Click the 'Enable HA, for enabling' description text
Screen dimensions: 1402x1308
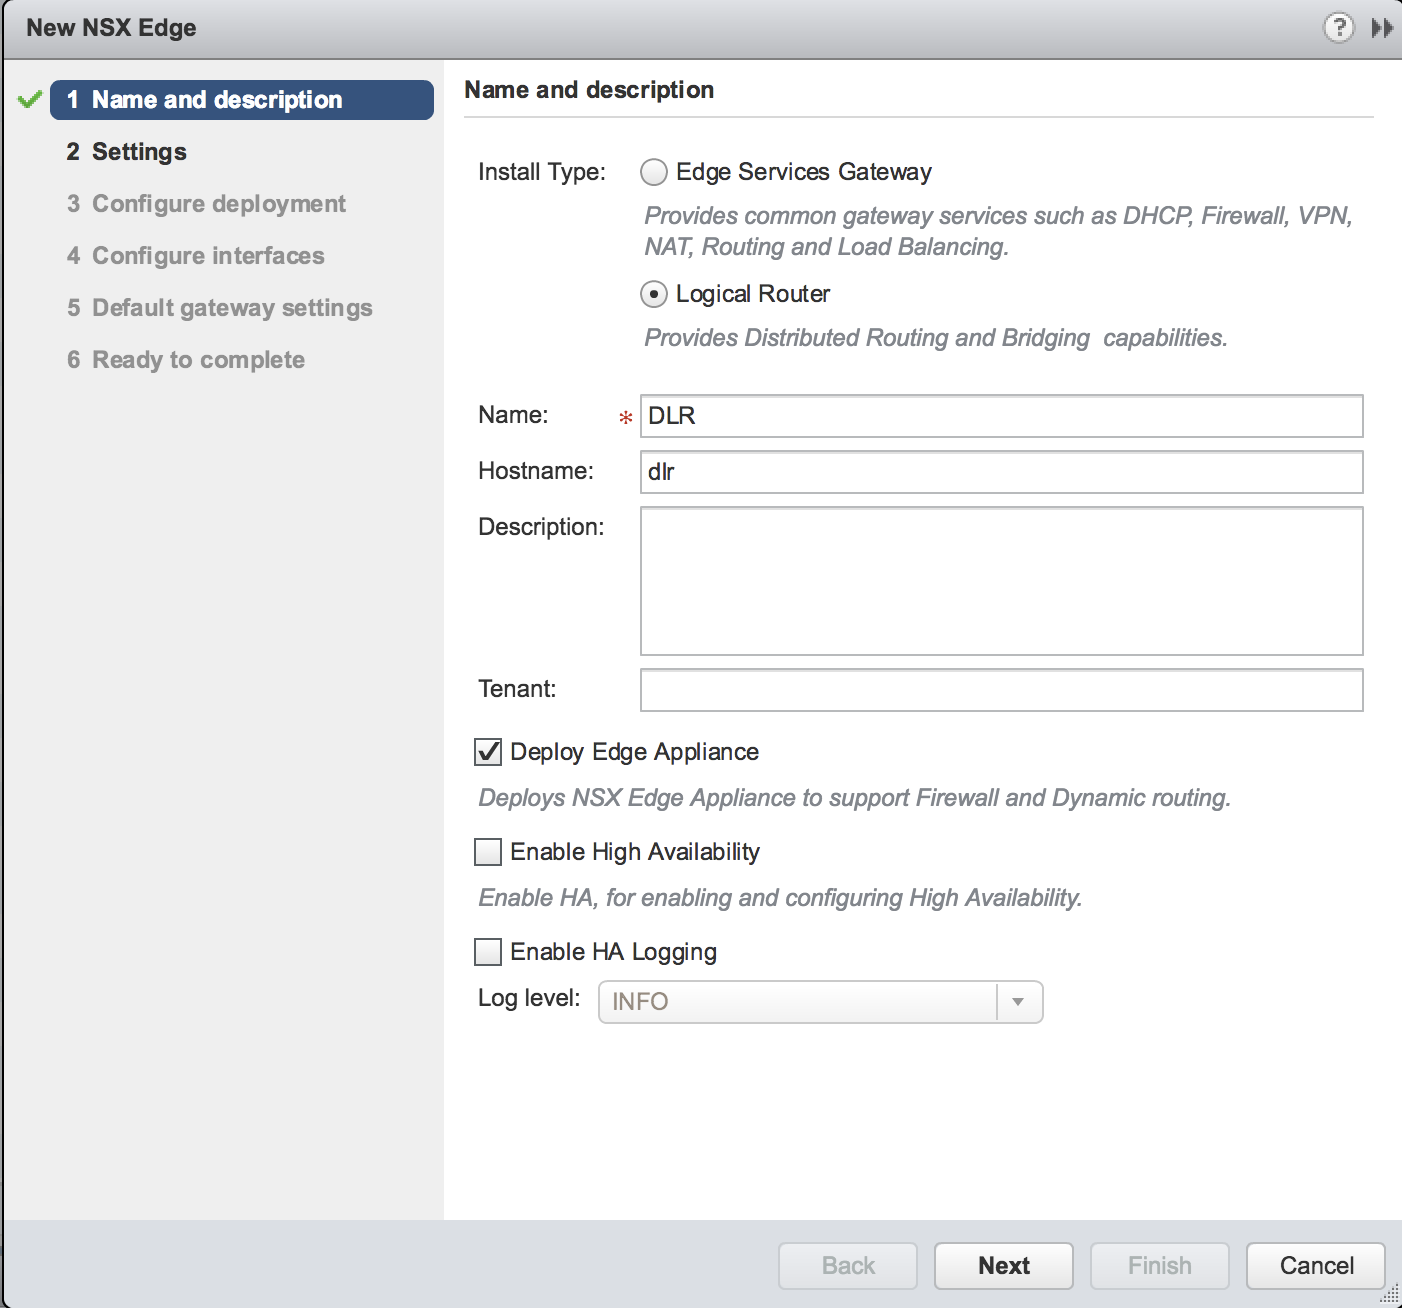point(780,898)
